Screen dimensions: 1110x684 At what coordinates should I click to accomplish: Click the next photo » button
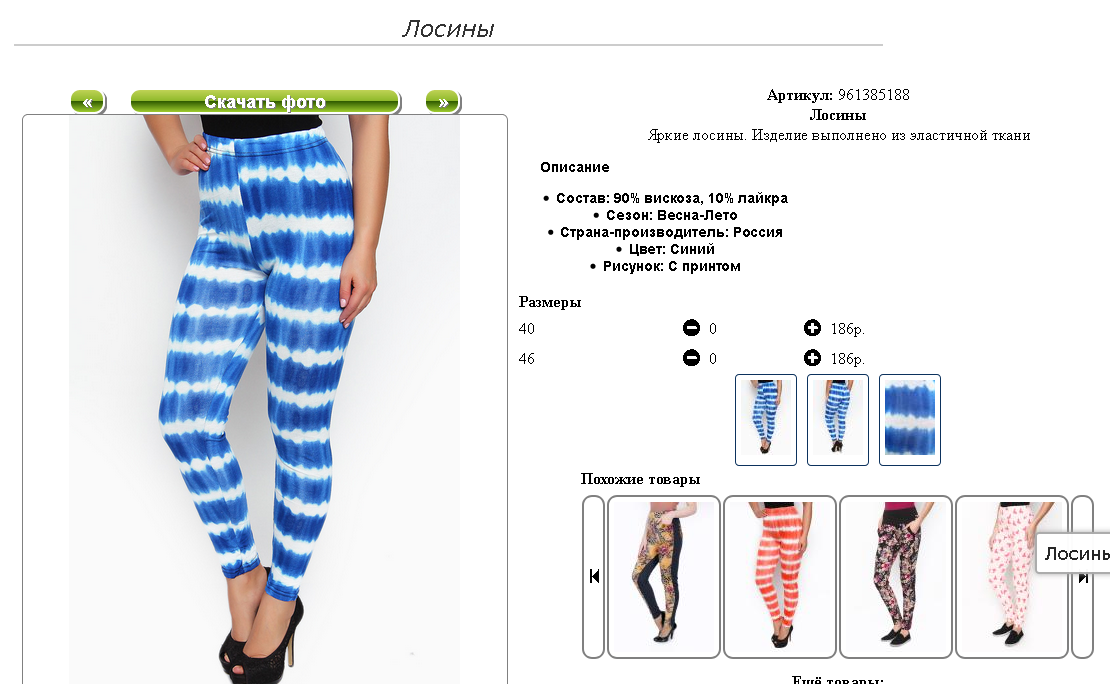443,102
